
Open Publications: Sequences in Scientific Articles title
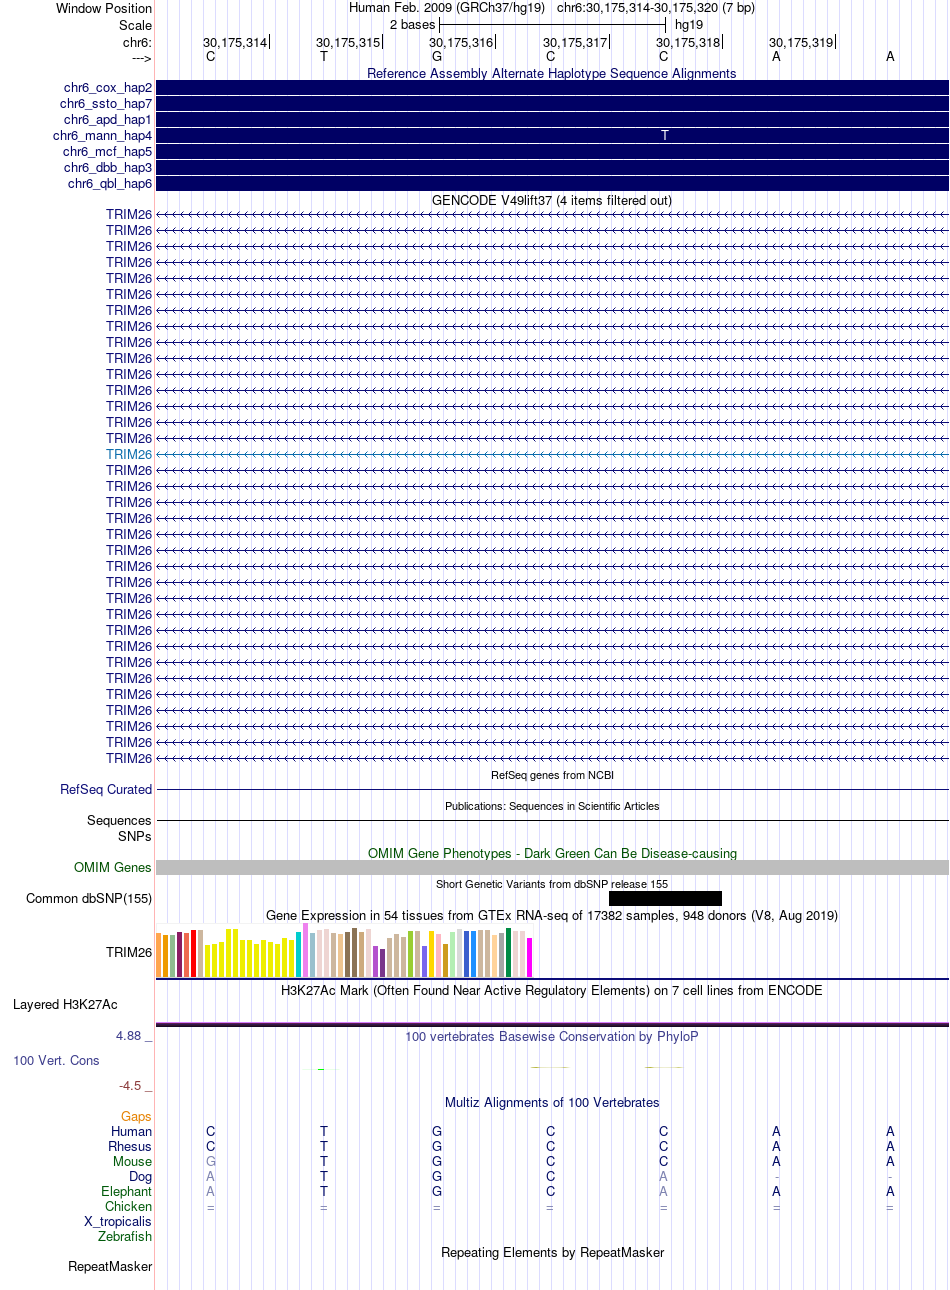tap(552, 806)
